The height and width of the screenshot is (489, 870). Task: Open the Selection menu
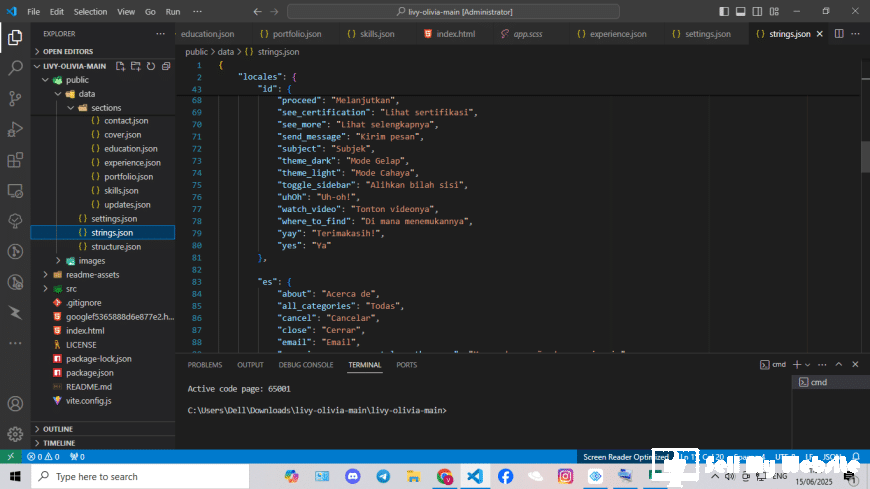tap(90, 11)
